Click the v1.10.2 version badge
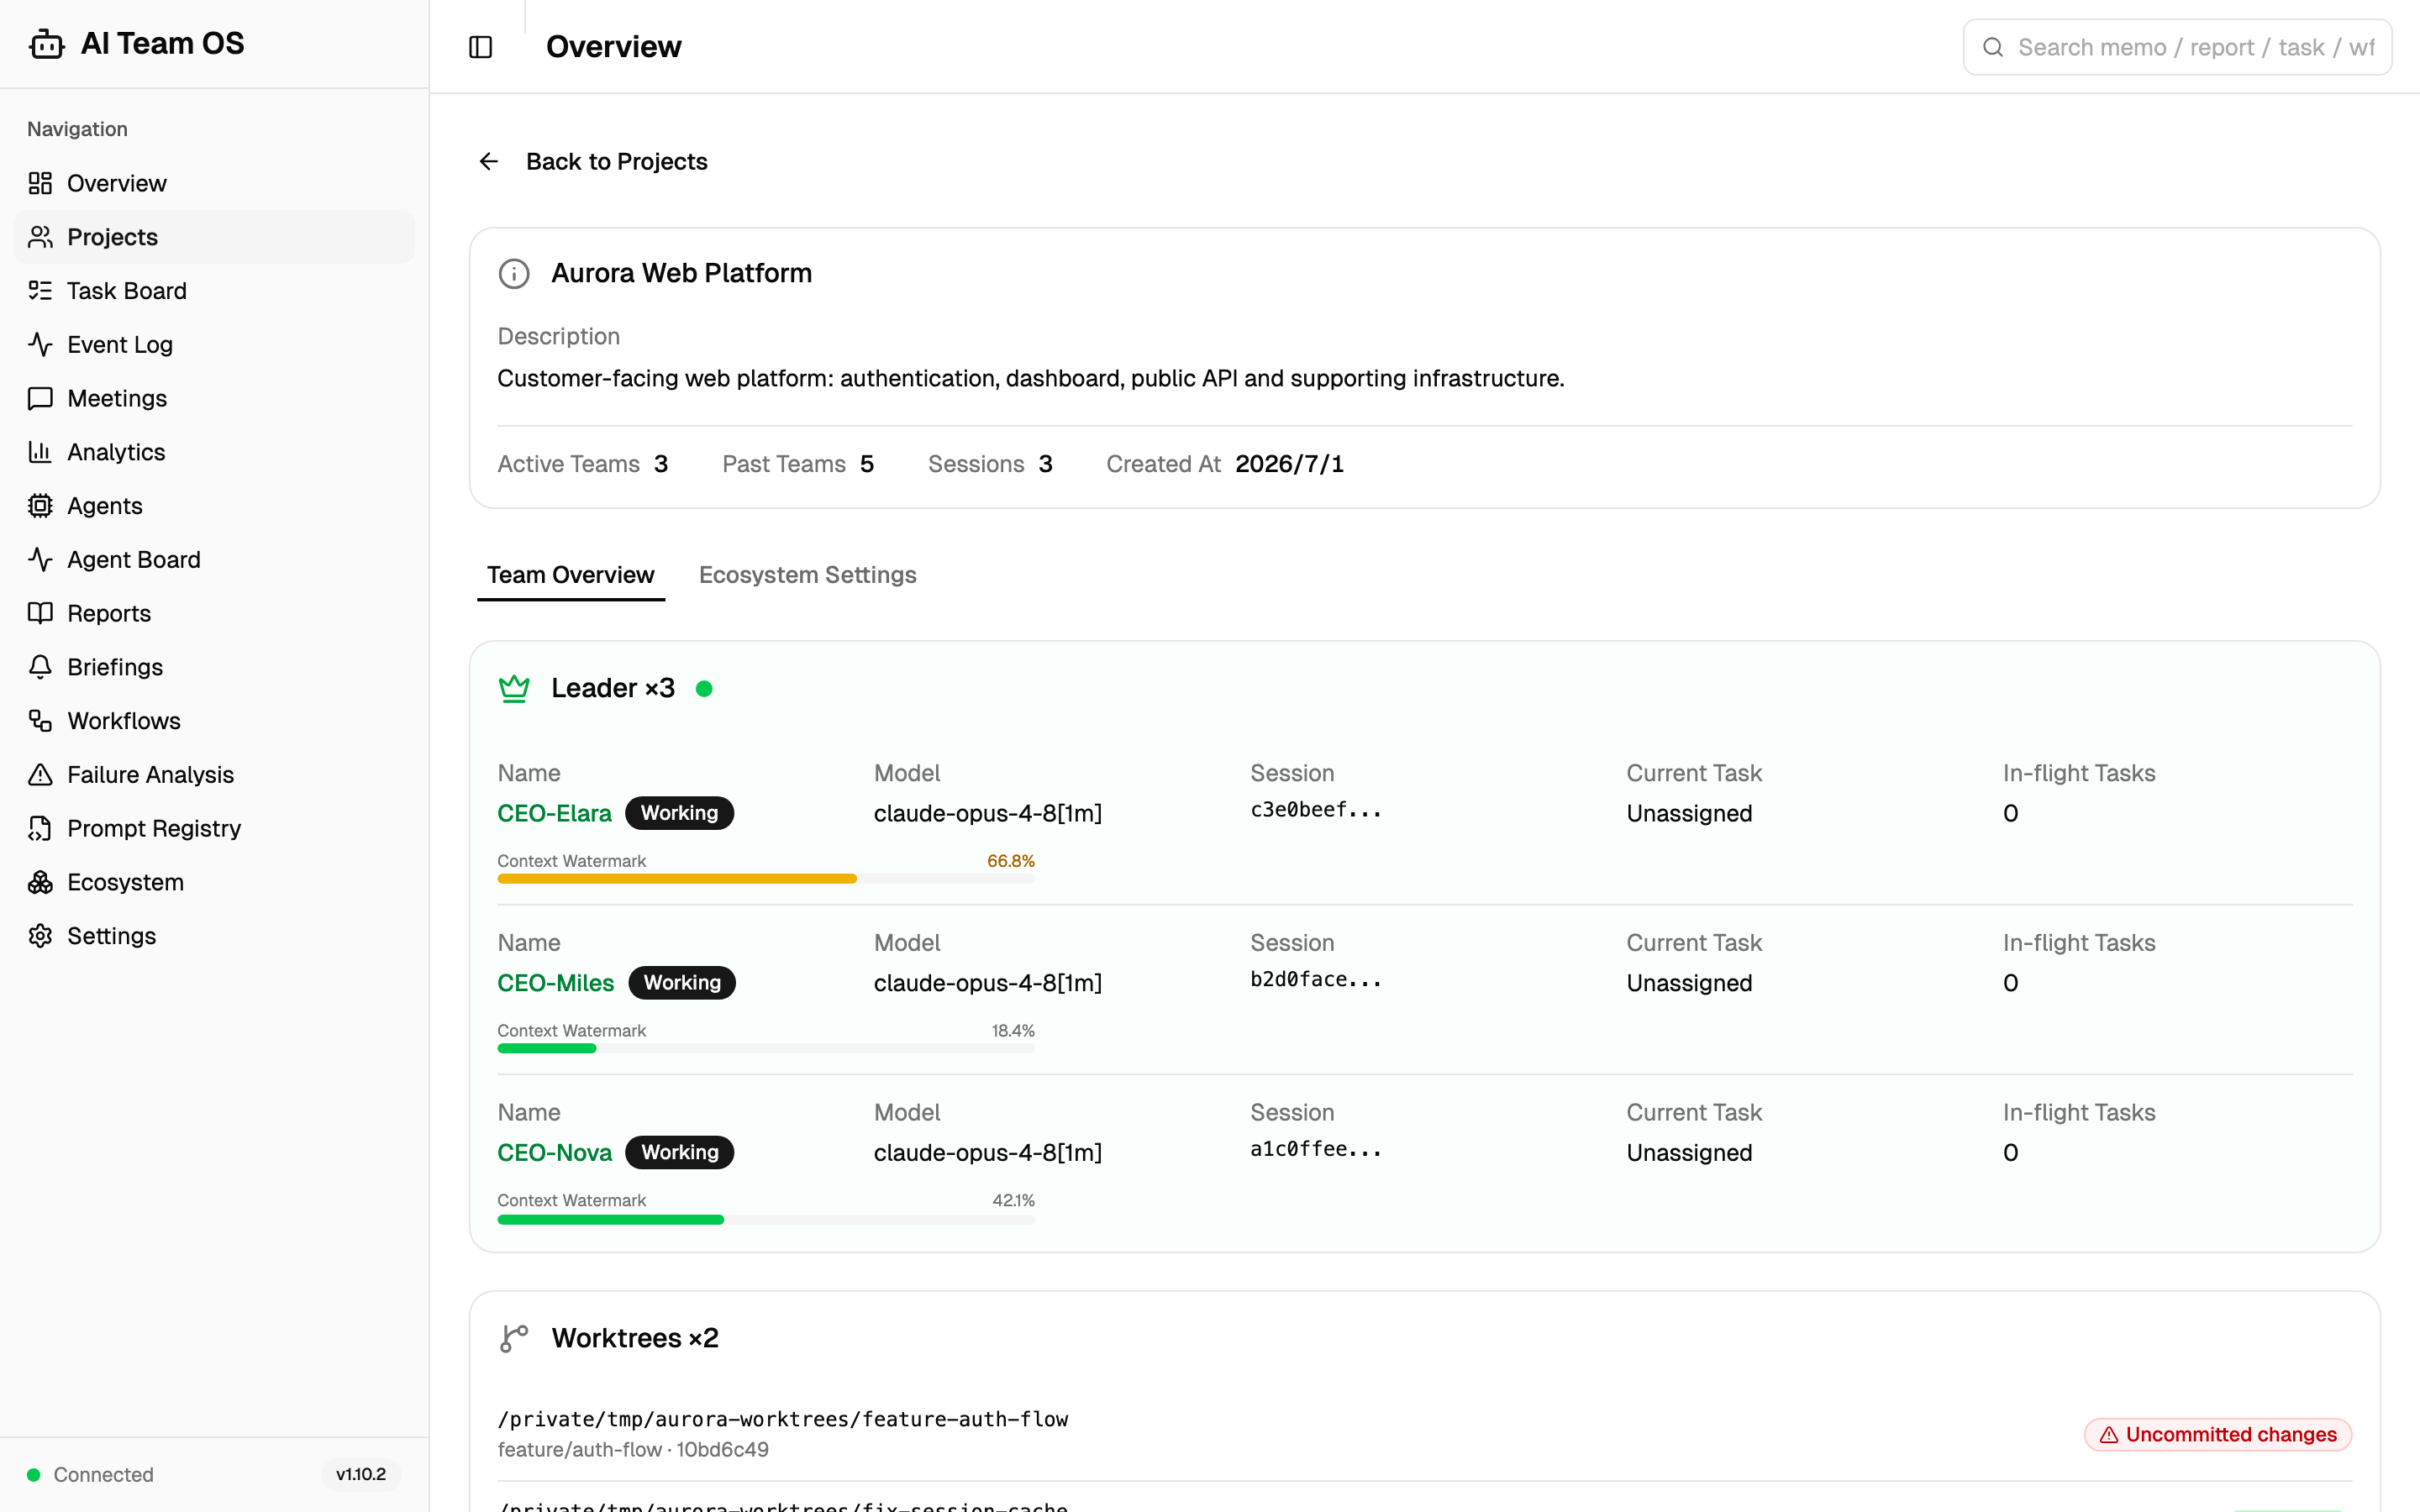2420x1512 pixels. click(x=361, y=1474)
